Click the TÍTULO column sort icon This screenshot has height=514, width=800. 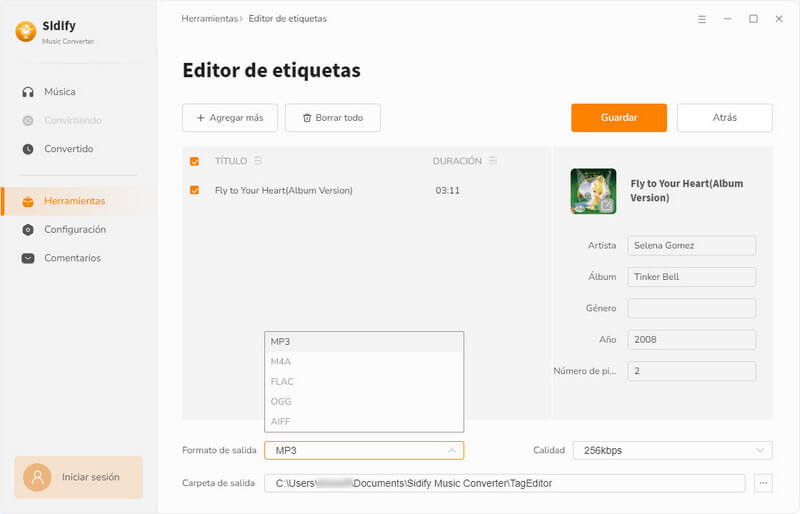tap(258, 161)
